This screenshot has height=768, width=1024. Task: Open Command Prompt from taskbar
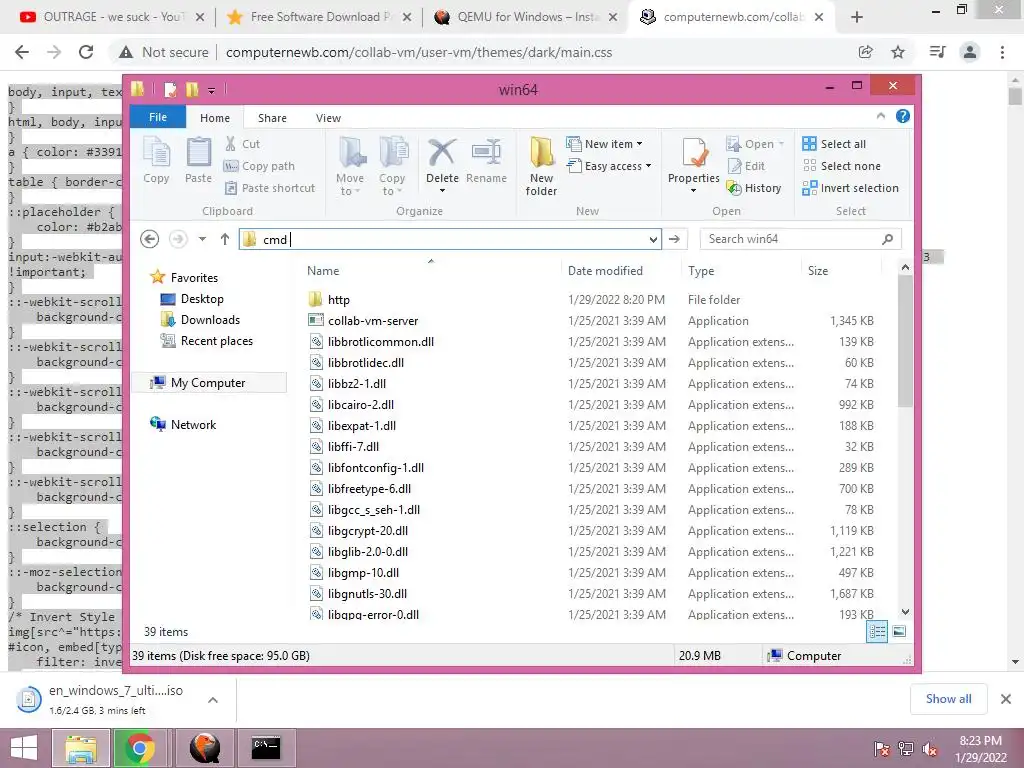pos(266,748)
